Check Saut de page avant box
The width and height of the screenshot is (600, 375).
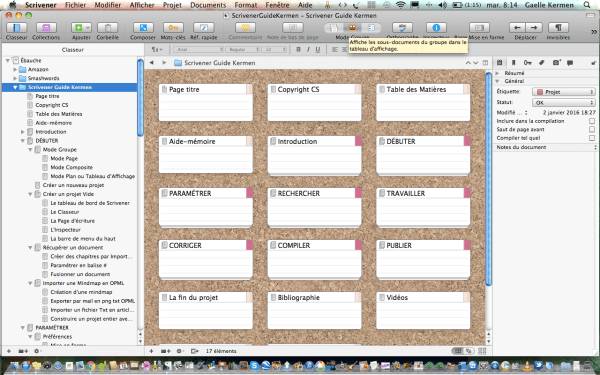(592, 129)
